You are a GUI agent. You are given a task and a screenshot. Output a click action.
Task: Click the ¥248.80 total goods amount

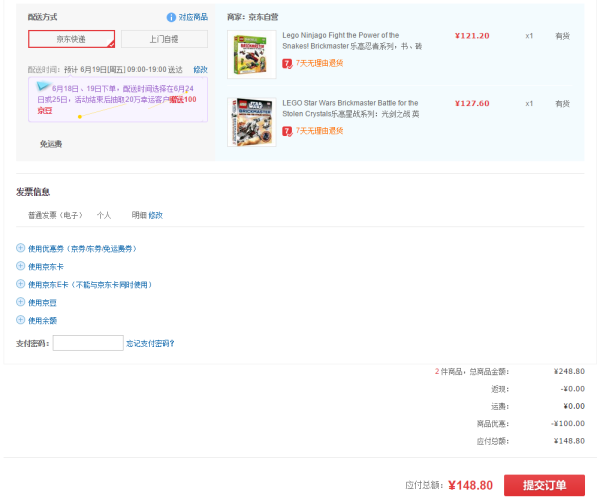569,372
